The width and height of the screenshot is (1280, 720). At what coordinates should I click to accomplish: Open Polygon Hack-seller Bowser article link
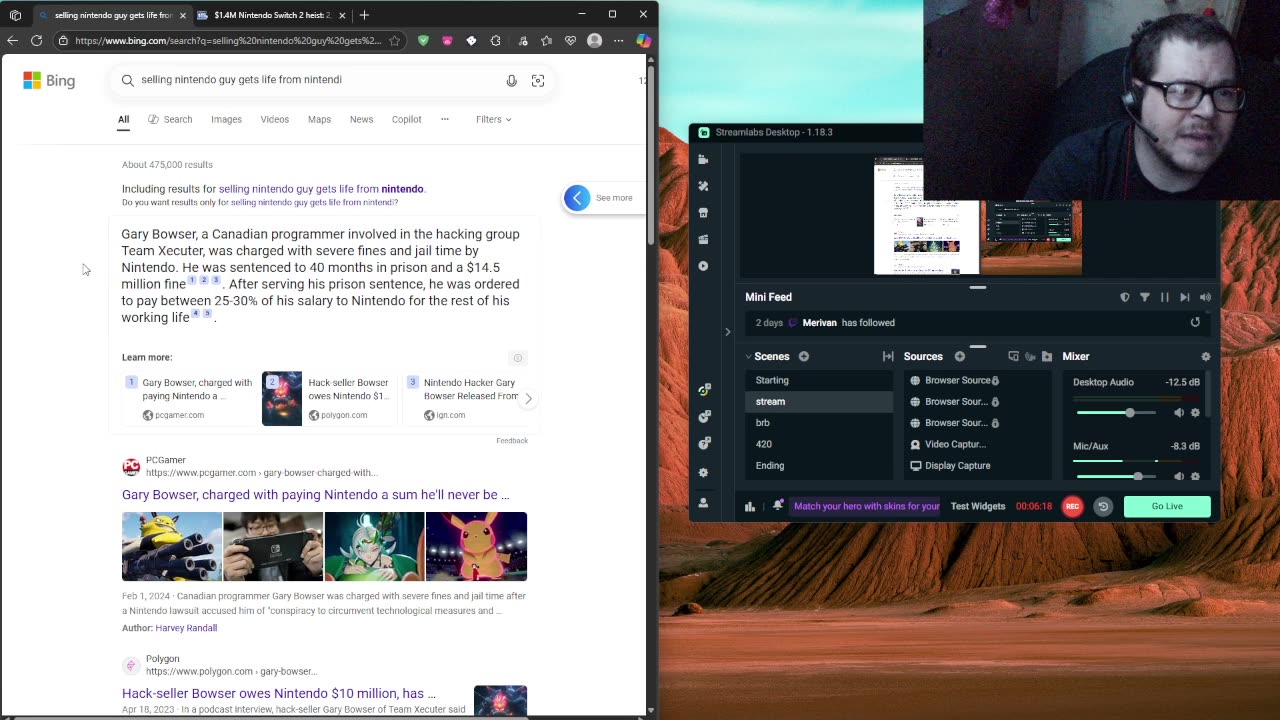click(x=279, y=693)
